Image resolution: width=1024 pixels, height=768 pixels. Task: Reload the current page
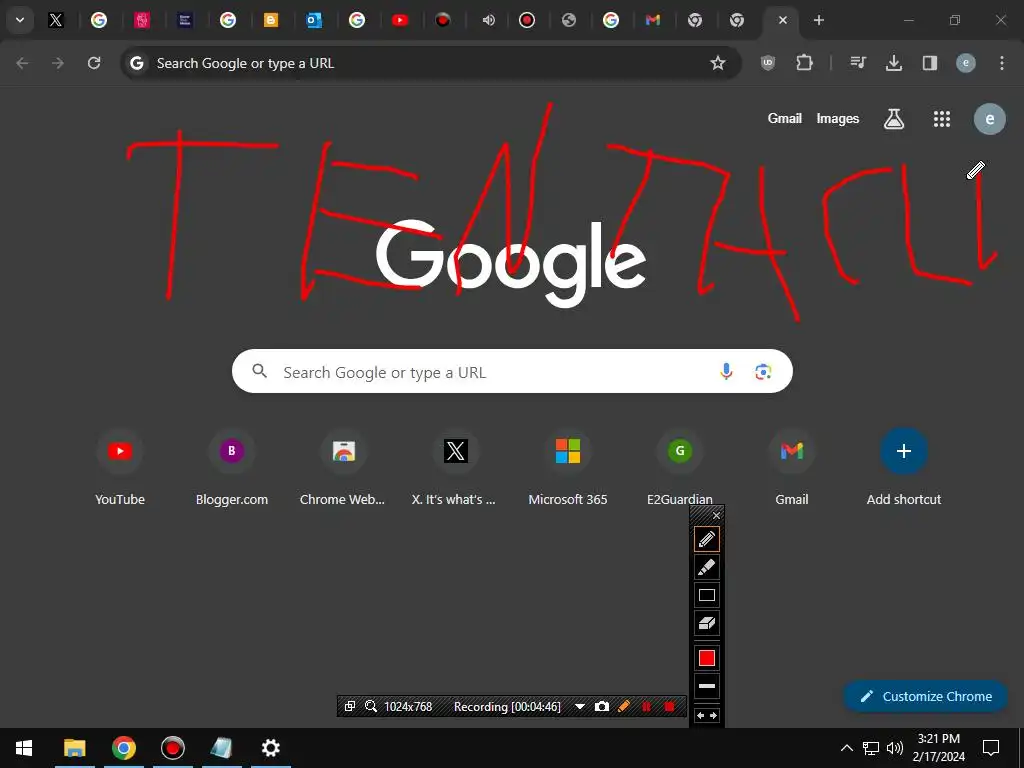94,63
